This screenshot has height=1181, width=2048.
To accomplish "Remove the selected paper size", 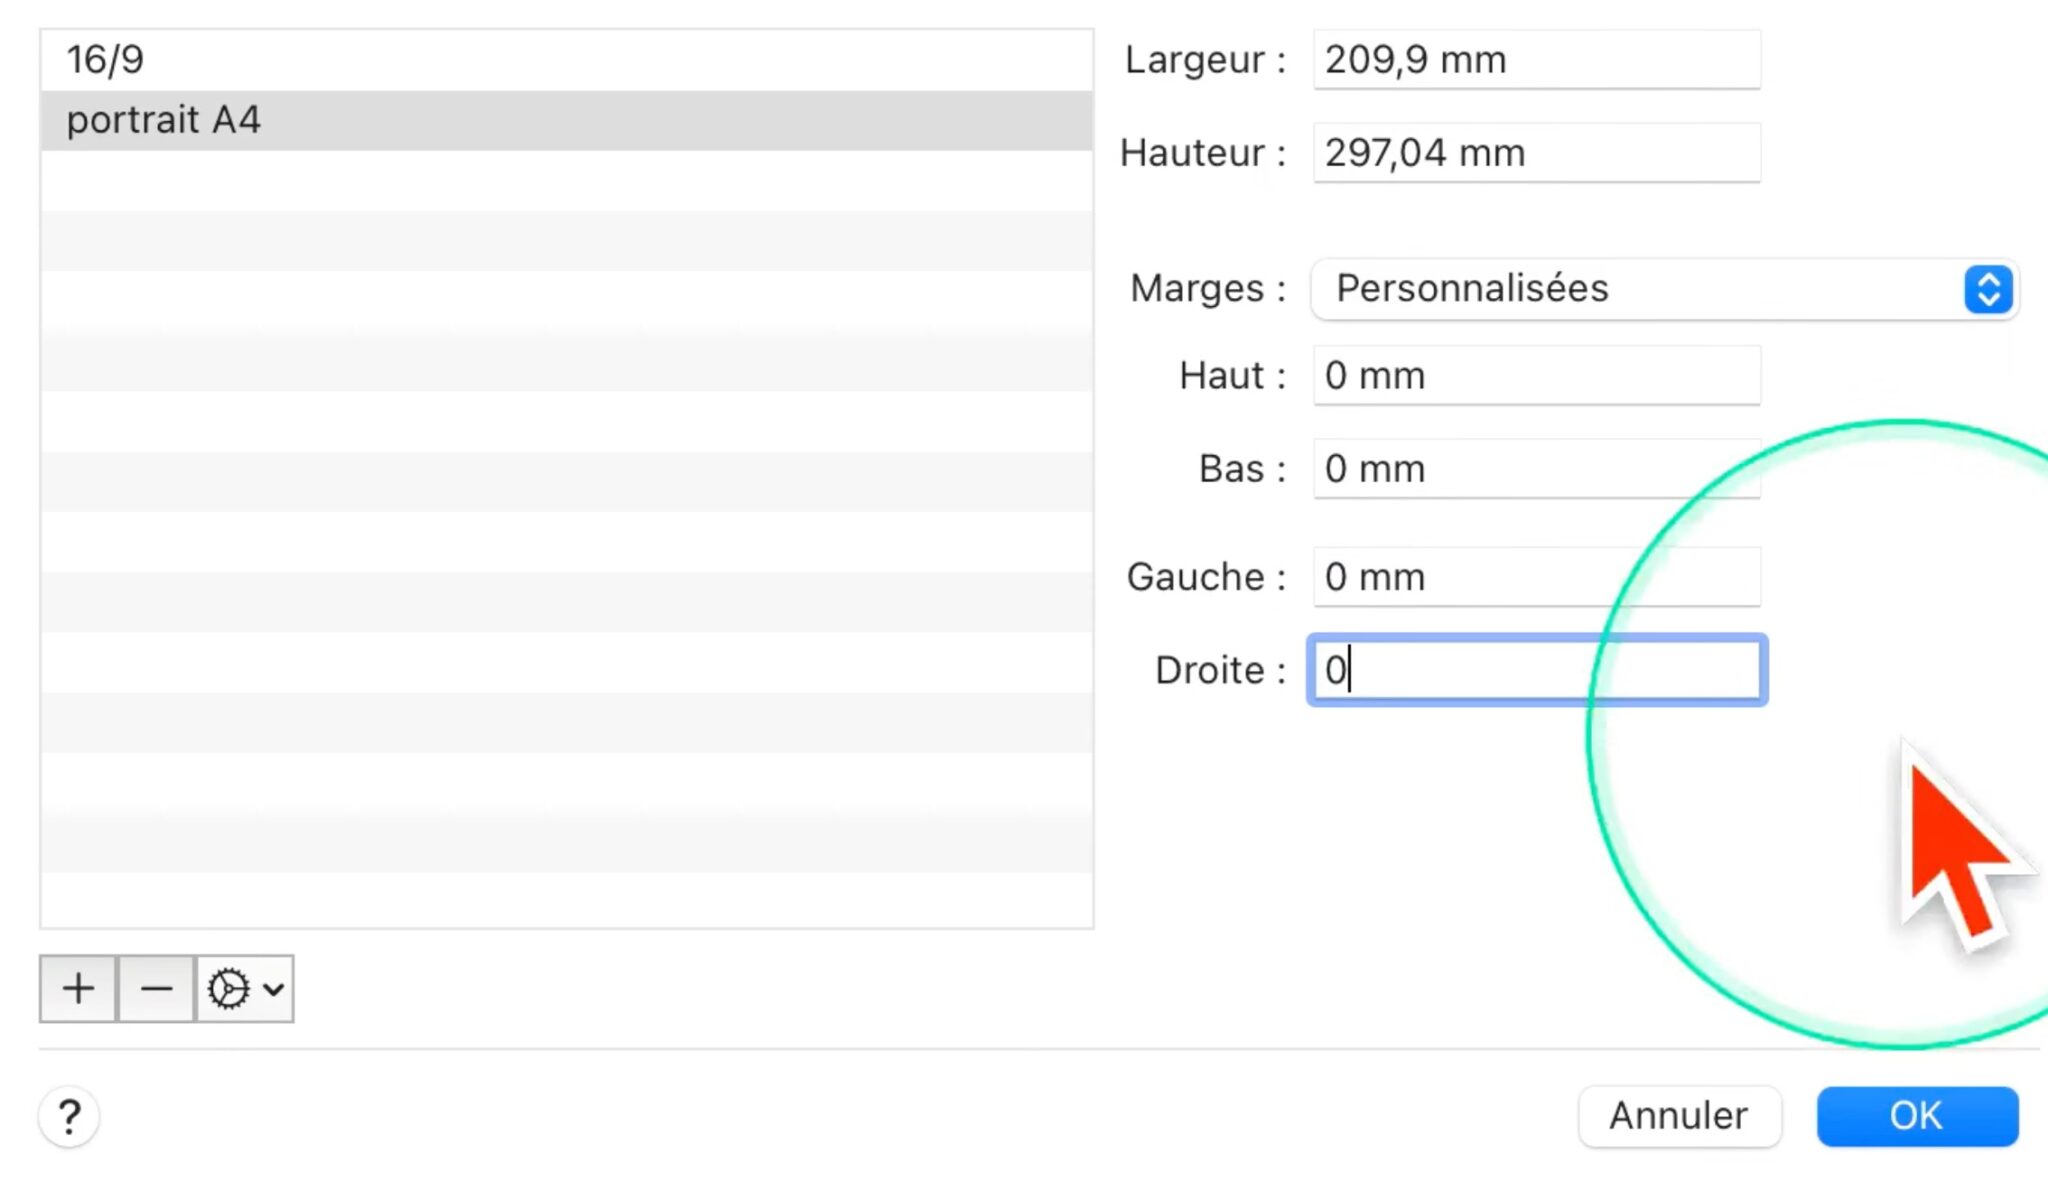I will 156,989.
